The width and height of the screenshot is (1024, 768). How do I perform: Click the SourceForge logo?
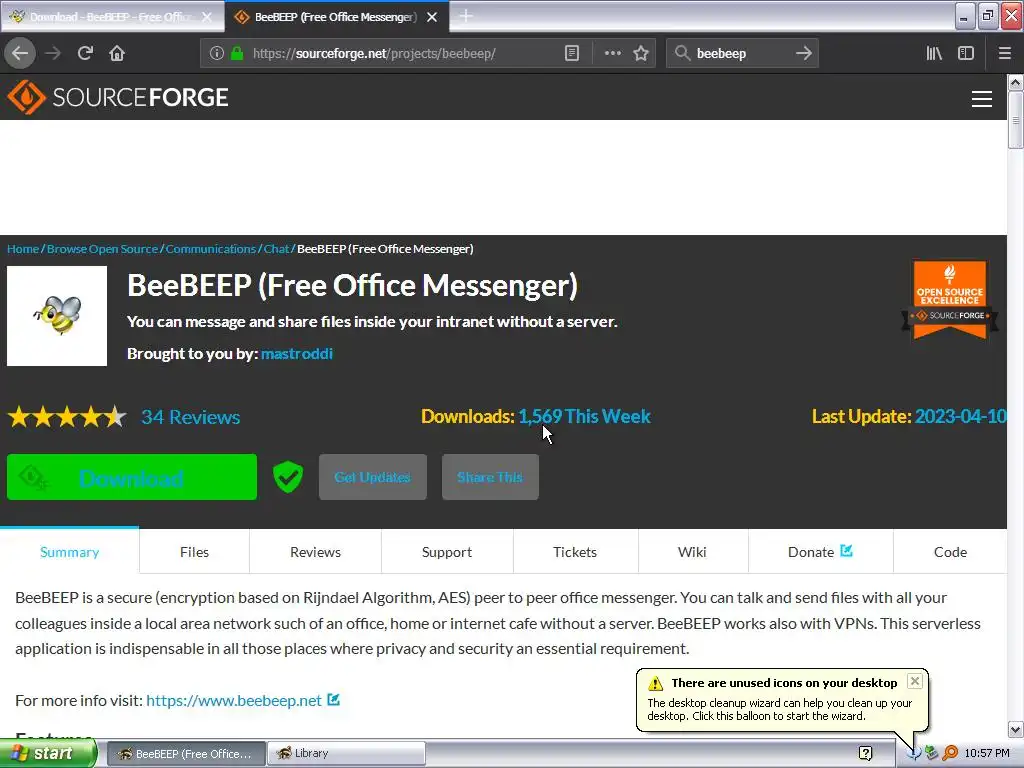click(x=118, y=97)
